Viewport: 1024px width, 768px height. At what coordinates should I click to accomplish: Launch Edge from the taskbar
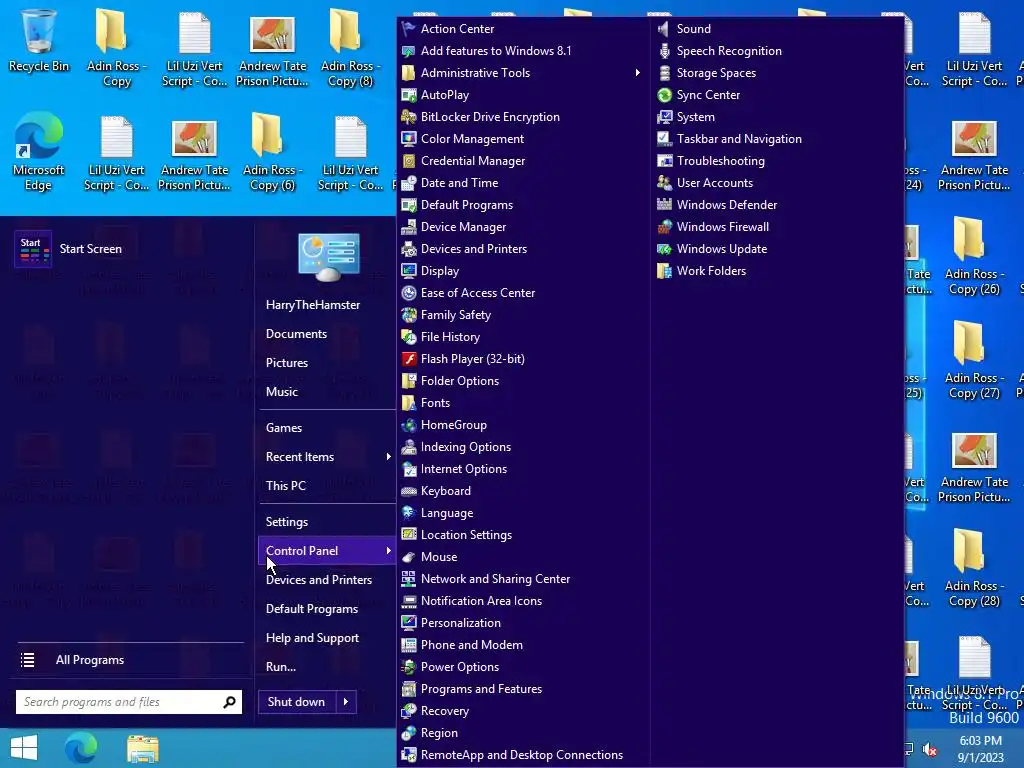pyautogui.click(x=81, y=748)
